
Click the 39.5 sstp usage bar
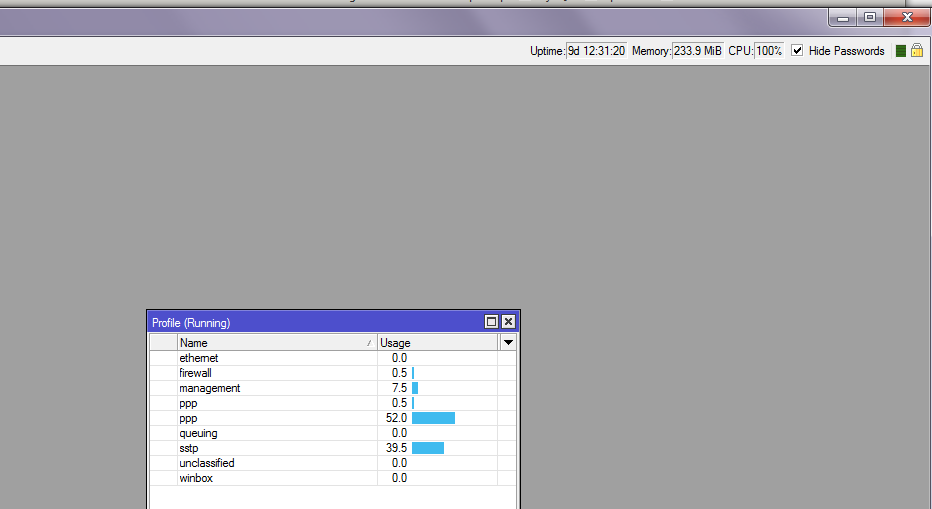click(x=428, y=448)
